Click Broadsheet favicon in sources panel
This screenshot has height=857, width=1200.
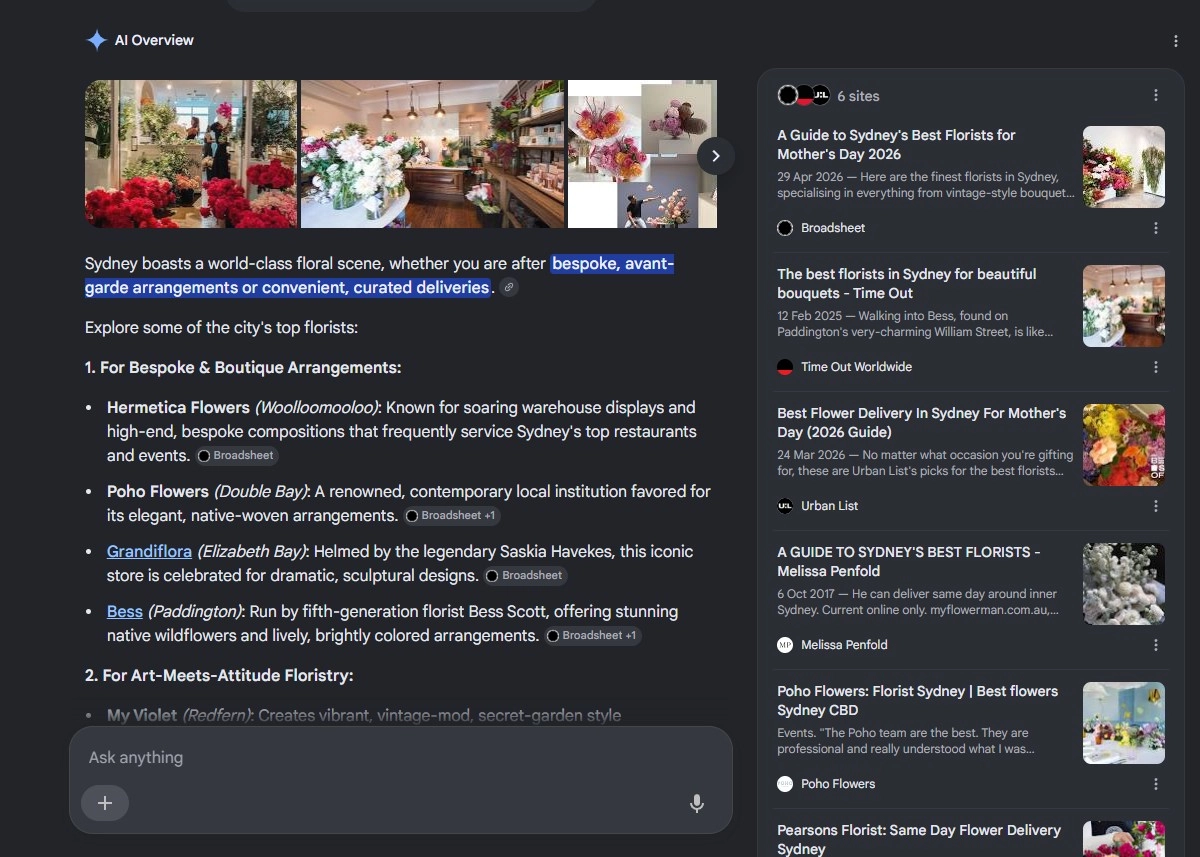785,228
